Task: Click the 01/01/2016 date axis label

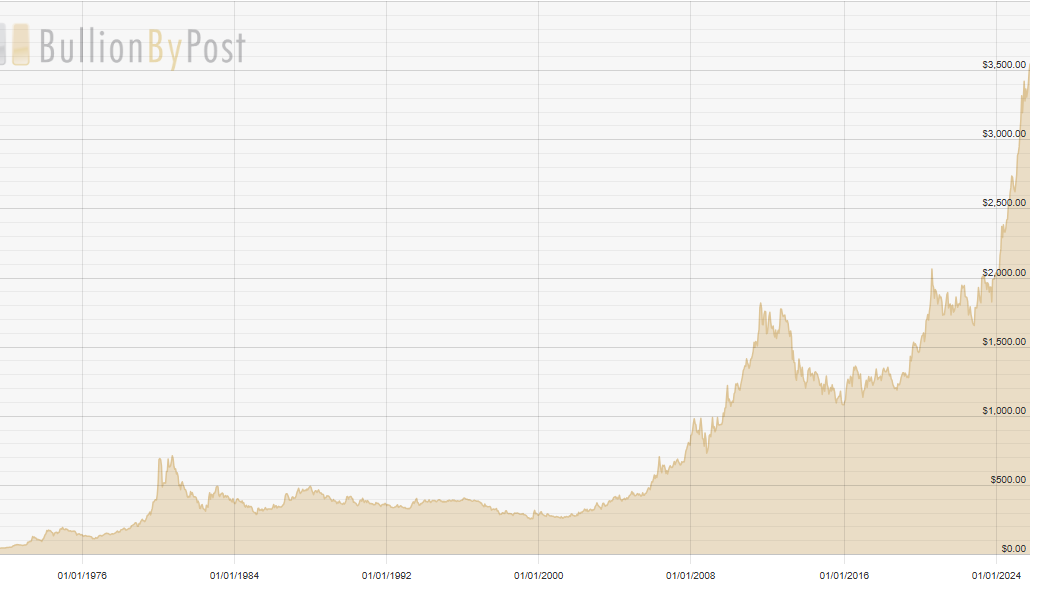Action: [x=844, y=575]
